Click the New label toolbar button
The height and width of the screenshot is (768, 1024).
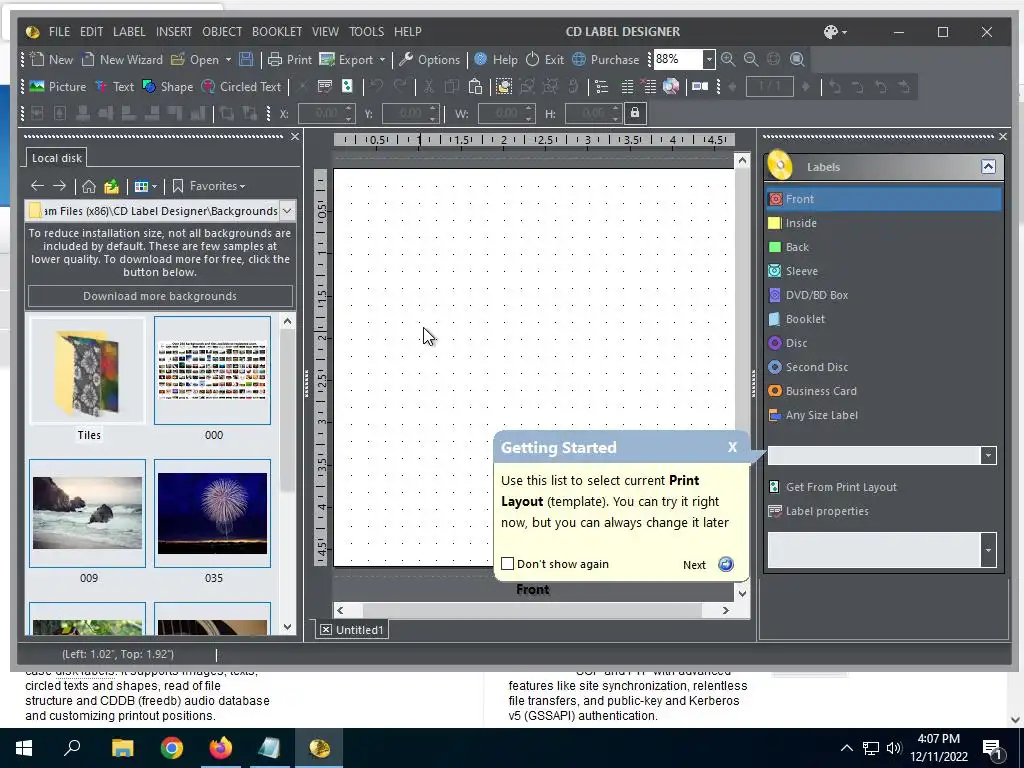point(51,59)
